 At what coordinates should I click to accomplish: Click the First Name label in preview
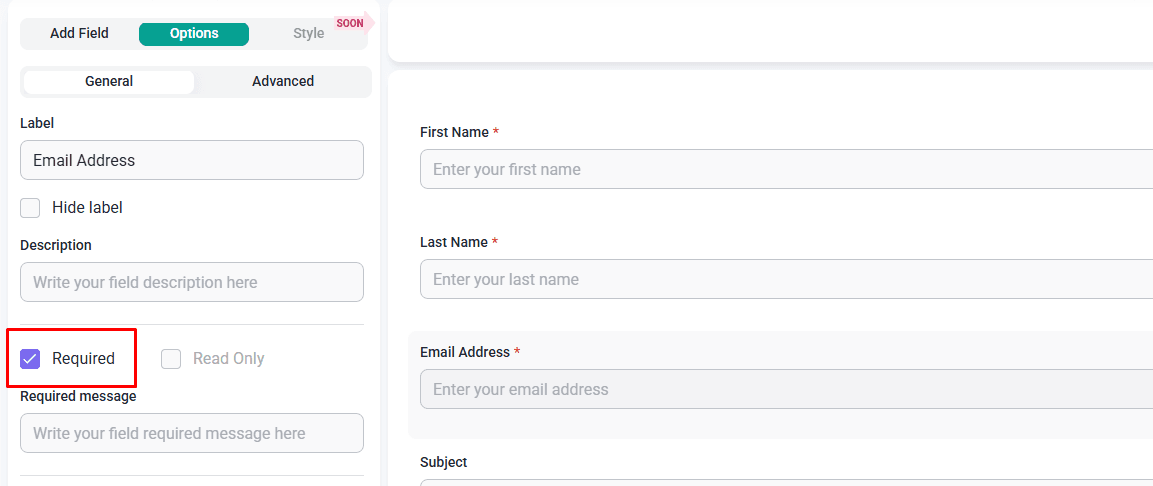[x=454, y=132]
